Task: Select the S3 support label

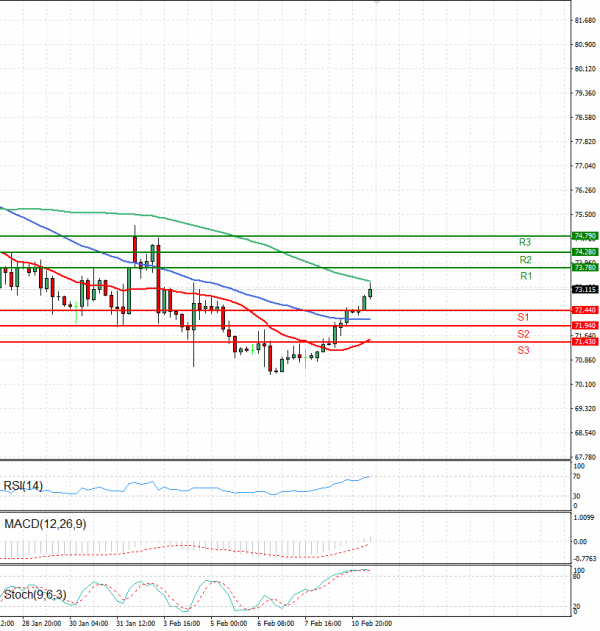Action: (x=523, y=350)
